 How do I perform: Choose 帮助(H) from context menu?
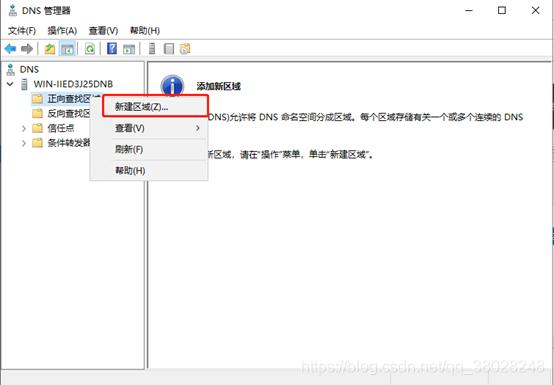[149, 171]
